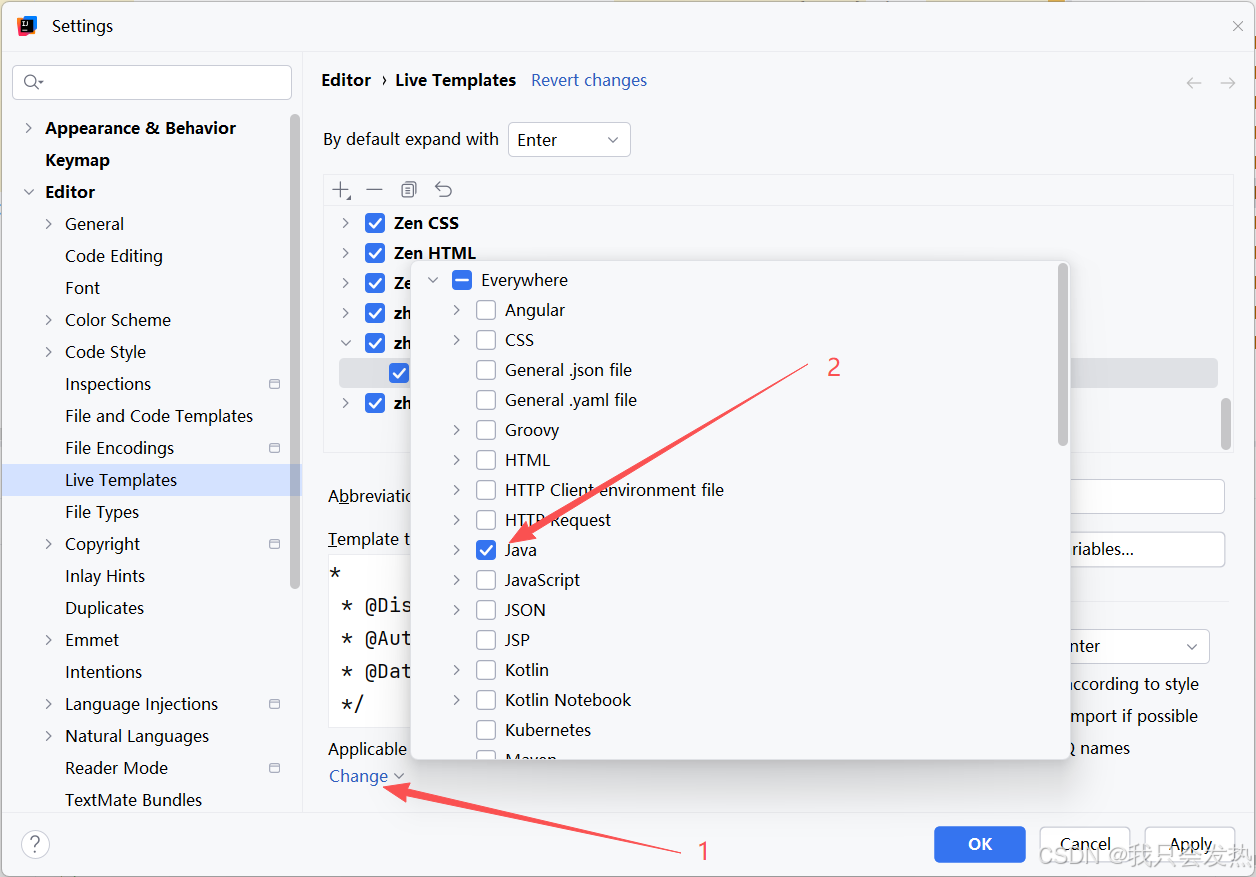Expand the Kotlin Notebook context node
Image resolution: width=1256 pixels, height=877 pixels.
click(x=457, y=700)
